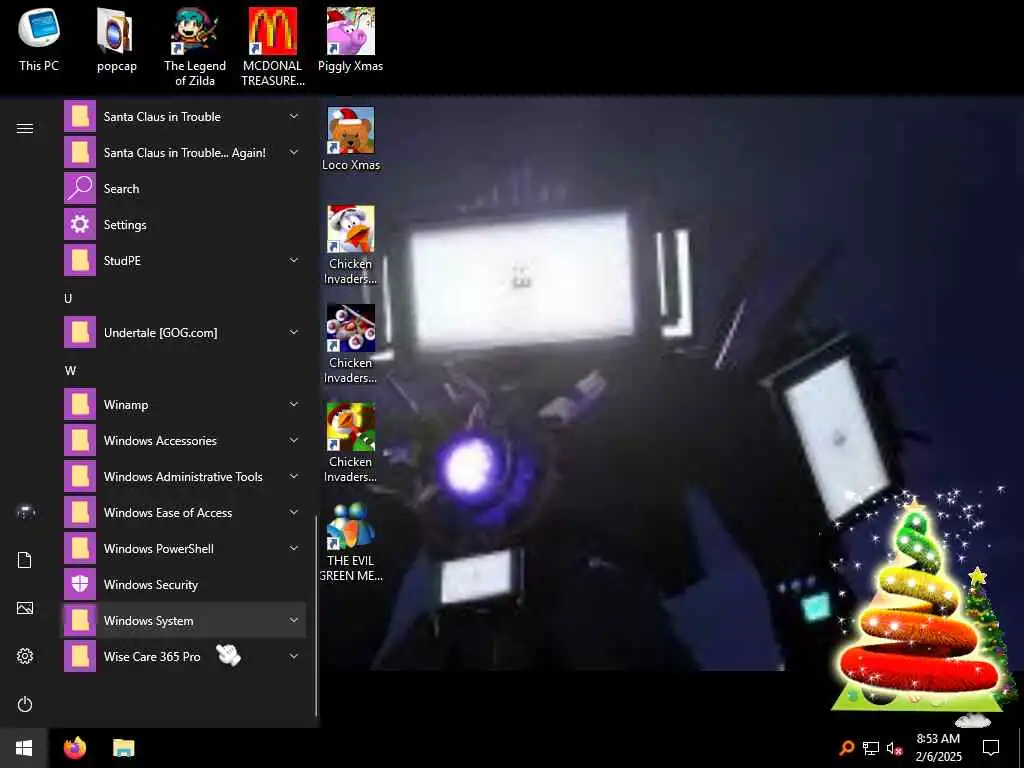
Task: Click the hamburger menu in Start sidebar
Action: (25, 128)
